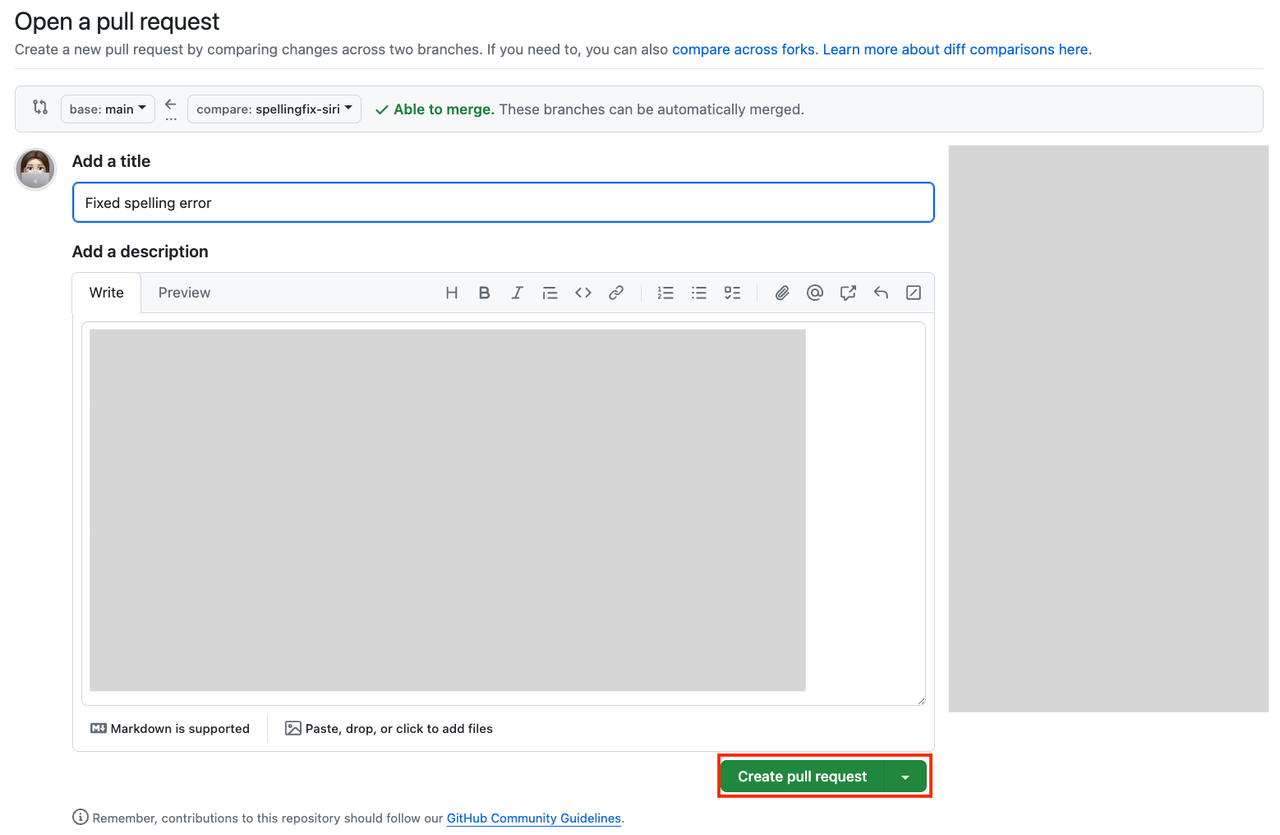Open compare: spellingfix-siri branch dropdown
The image size is (1280, 835).
[274, 109]
